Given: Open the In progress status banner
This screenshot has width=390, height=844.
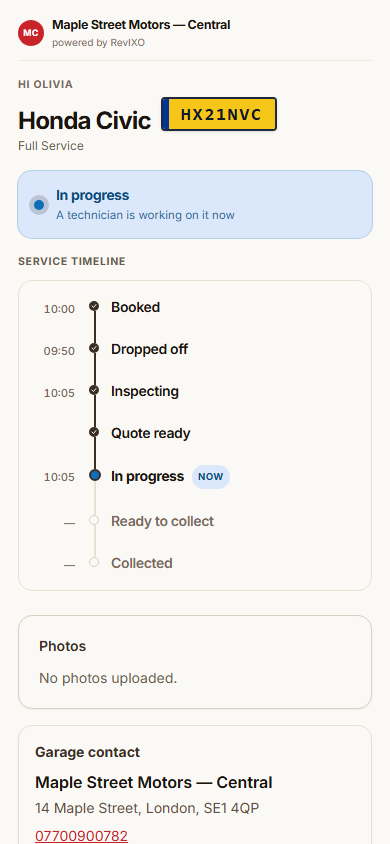Looking at the screenshot, I should click(x=195, y=205).
